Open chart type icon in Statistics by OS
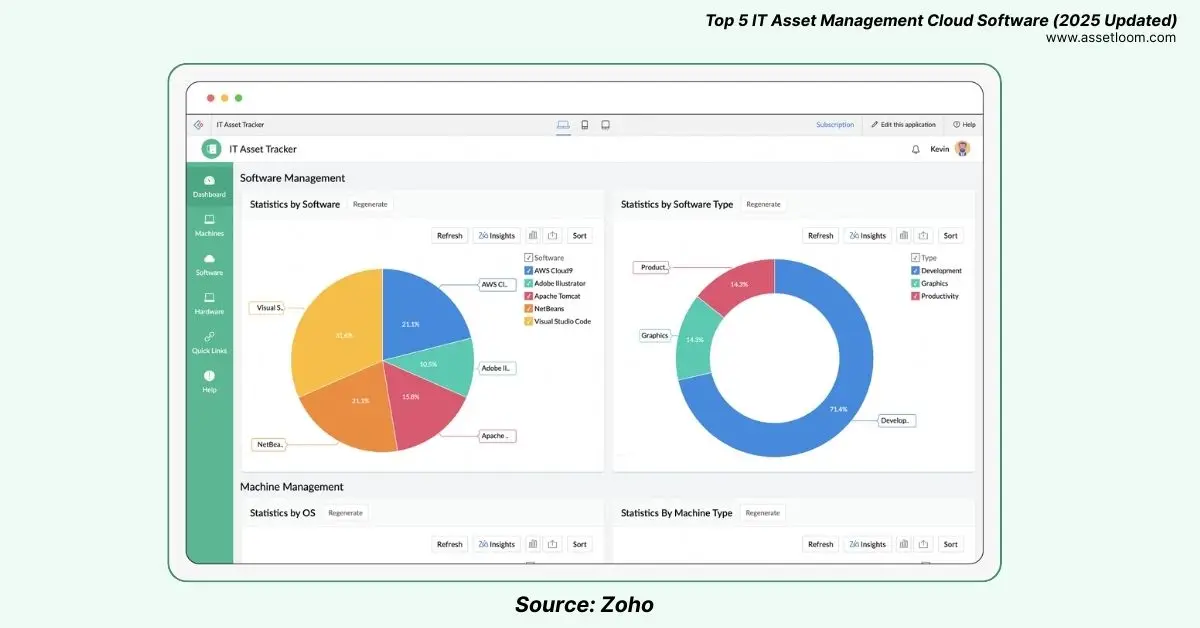 pyautogui.click(x=533, y=544)
